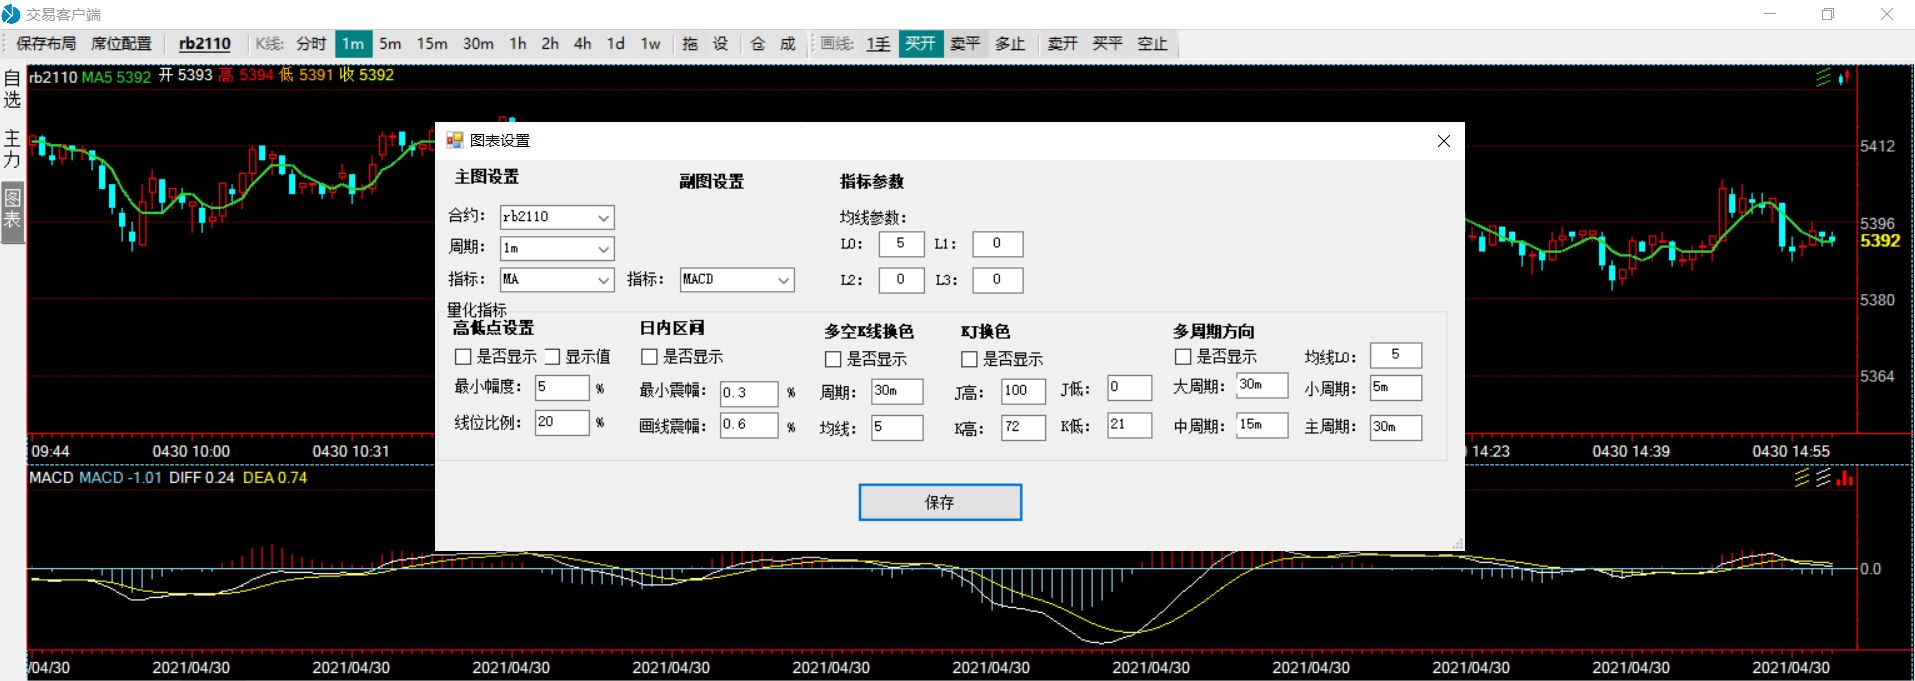The width and height of the screenshot is (1915, 681).
Task: Switch to the 30m timeframe
Action: (x=478, y=44)
